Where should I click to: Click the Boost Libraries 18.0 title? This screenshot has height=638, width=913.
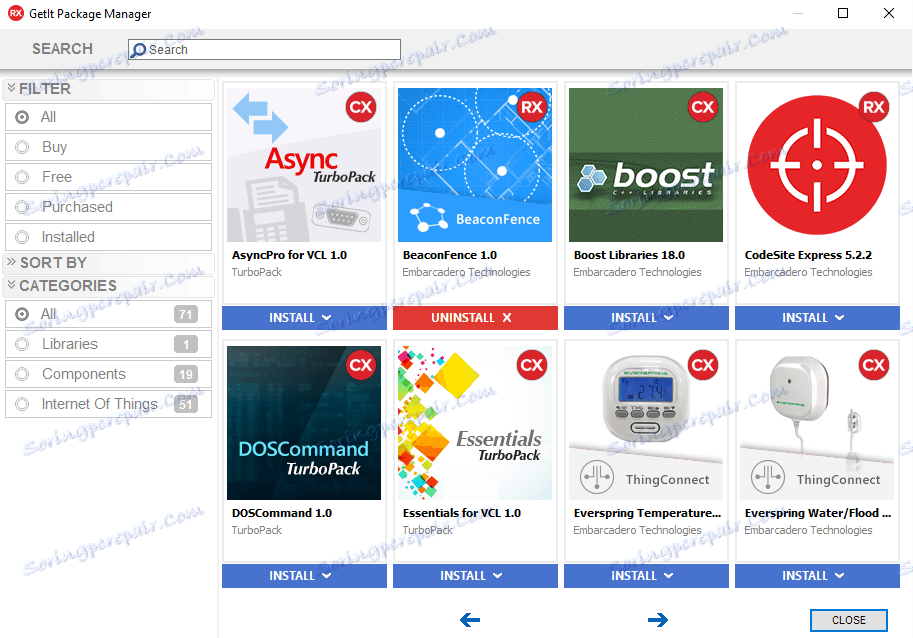pyautogui.click(x=629, y=255)
